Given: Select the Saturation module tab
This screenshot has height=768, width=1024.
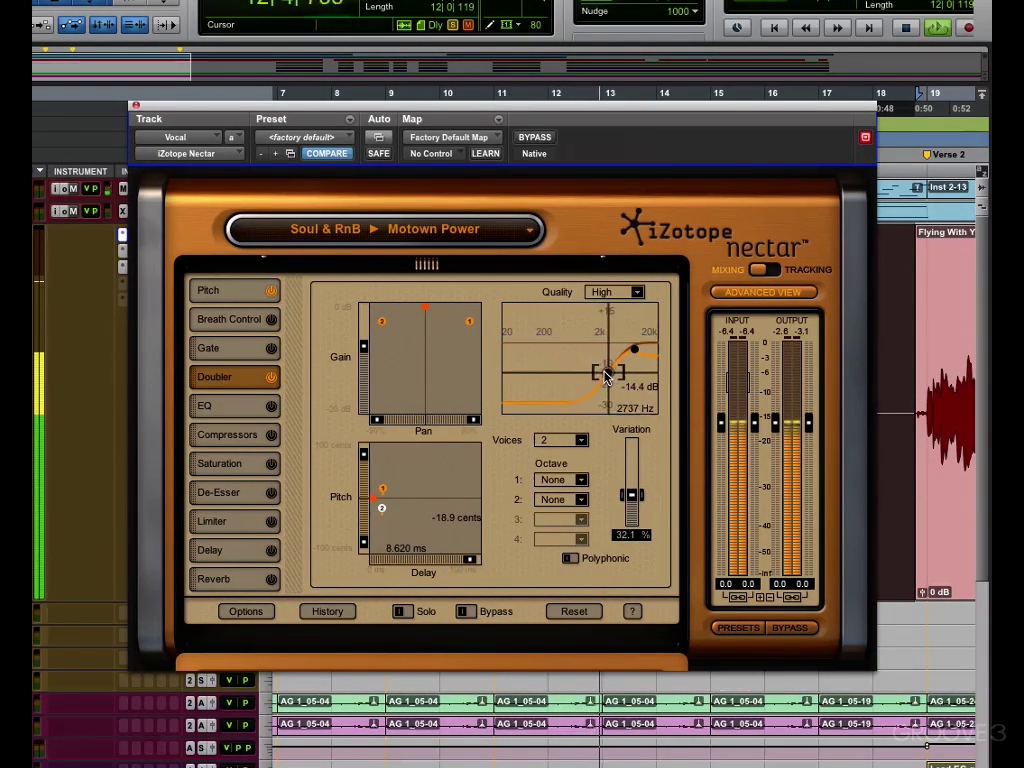Looking at the screenshot, I should pos(234,464).
